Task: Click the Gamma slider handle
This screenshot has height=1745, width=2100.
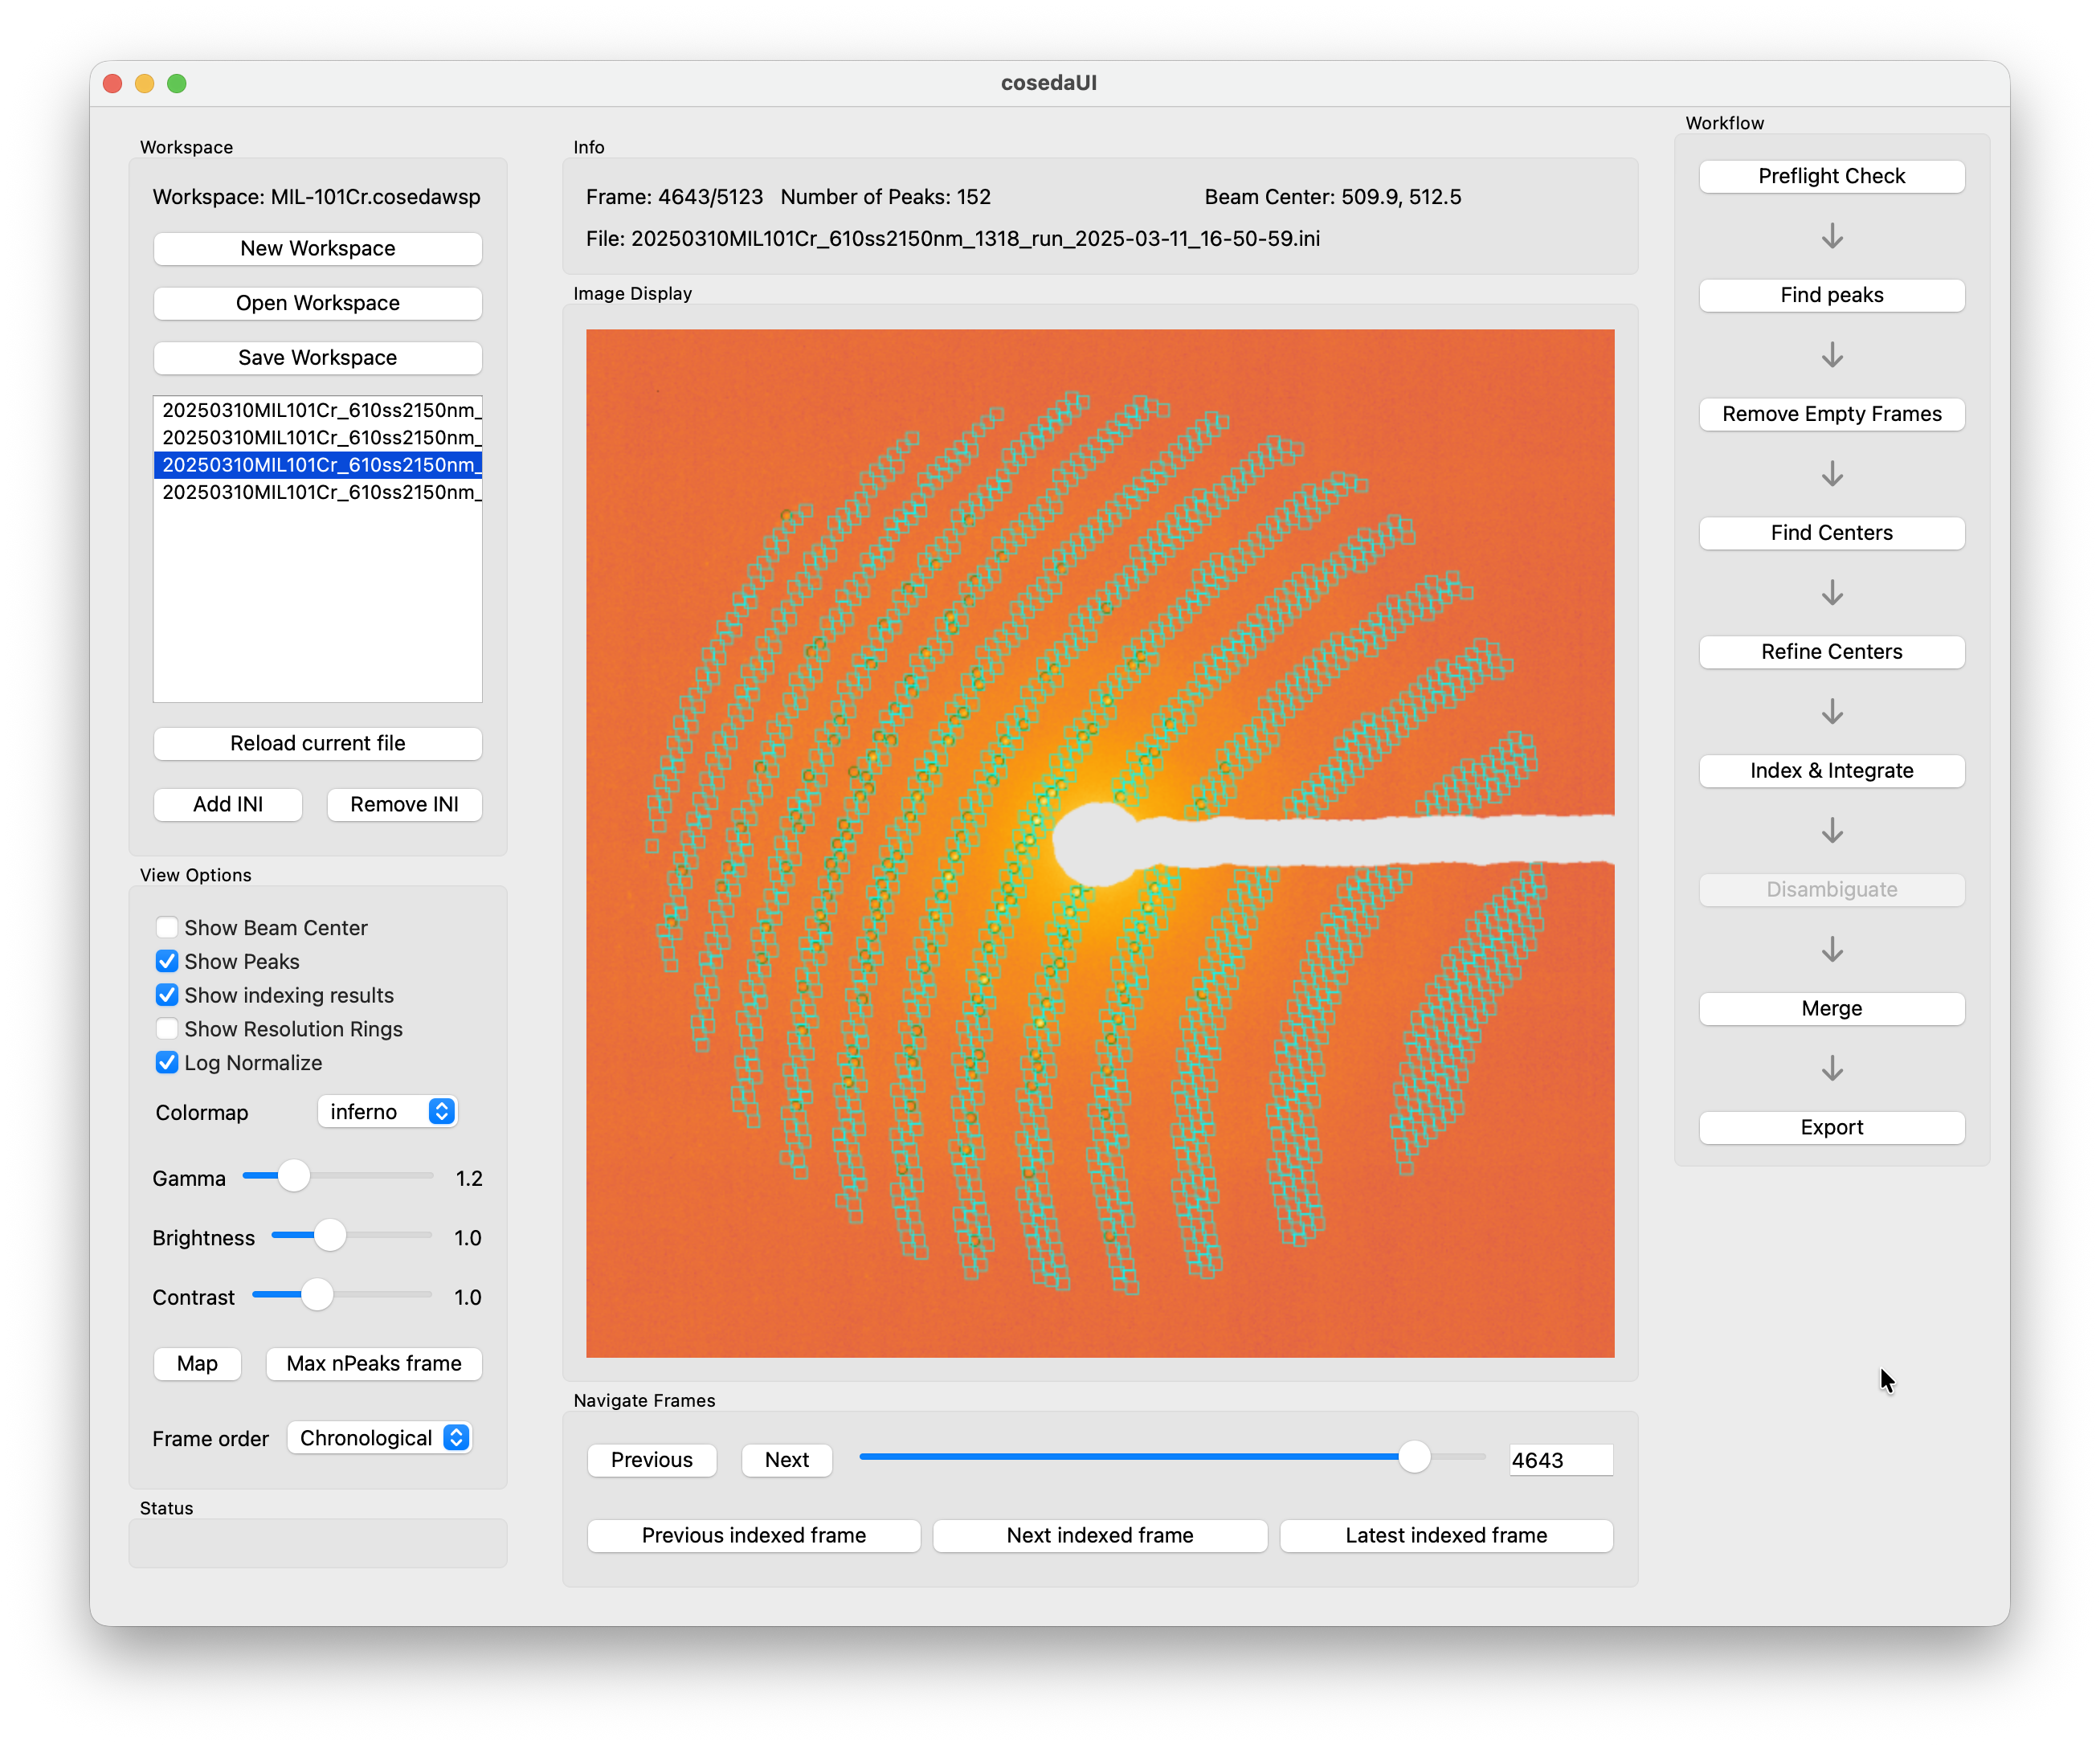Action: (x=293, y=1176)
